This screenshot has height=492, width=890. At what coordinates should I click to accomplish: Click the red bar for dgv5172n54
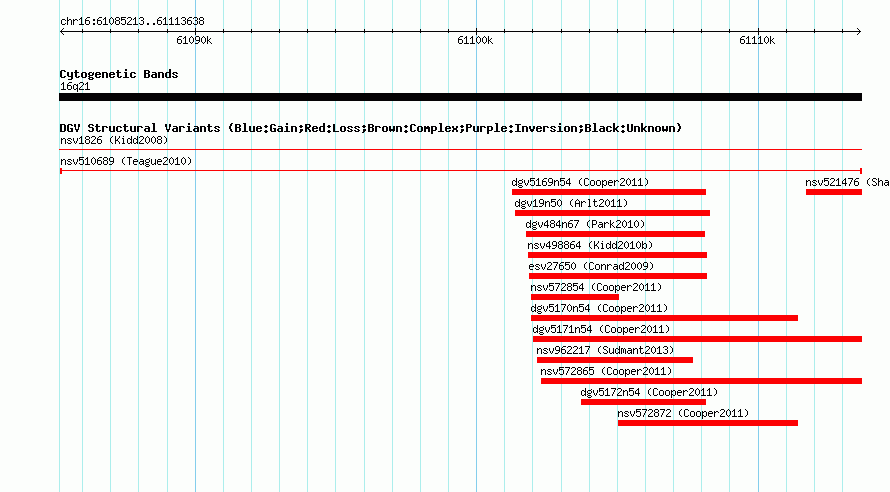[644, 402]
